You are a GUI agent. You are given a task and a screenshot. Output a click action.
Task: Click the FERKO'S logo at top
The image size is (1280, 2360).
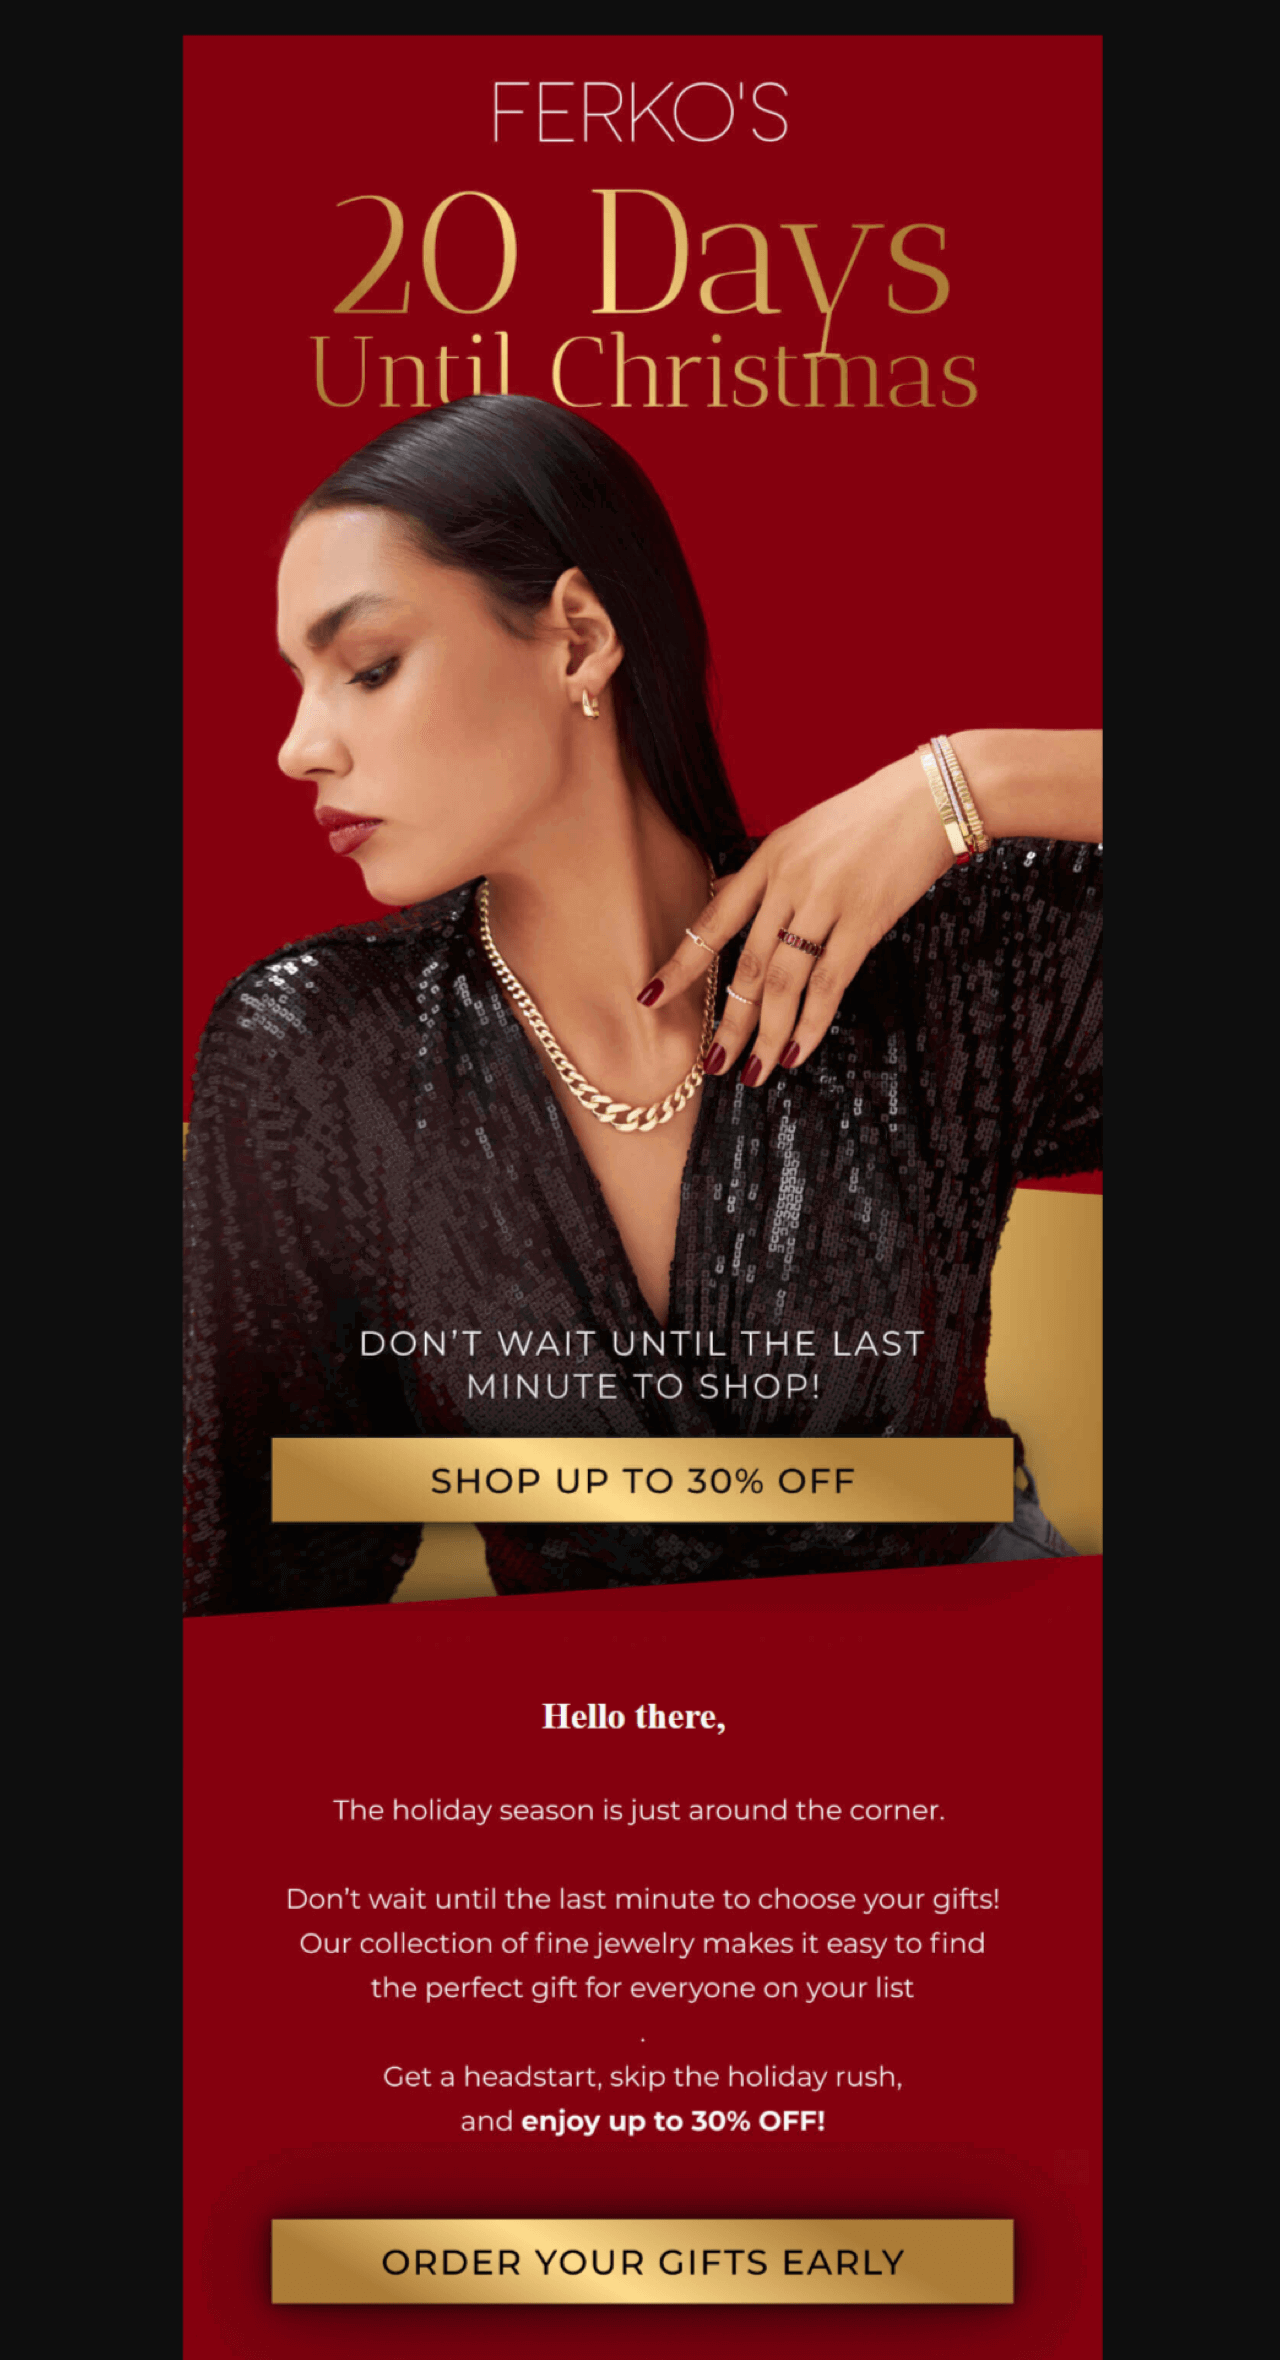(x=640, y=112)
